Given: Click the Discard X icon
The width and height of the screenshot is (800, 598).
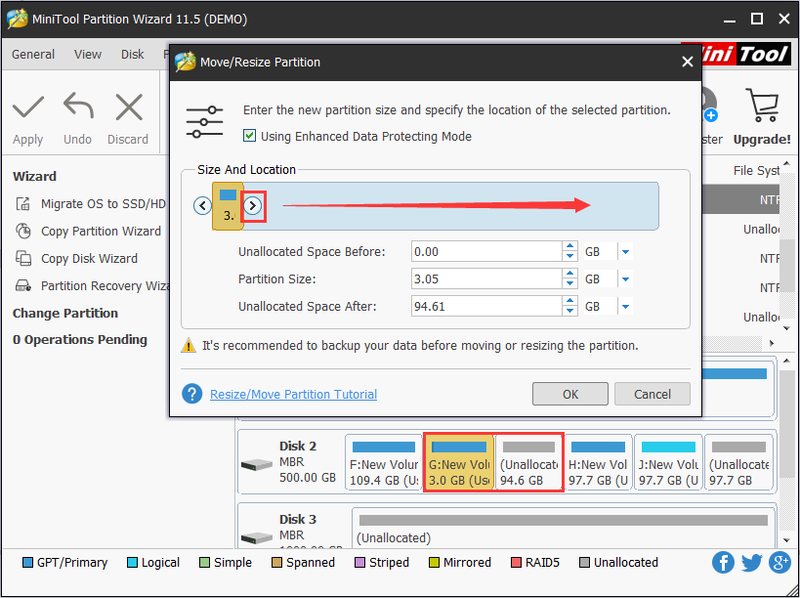Looking at the screenshot, I should click(129, 108).
